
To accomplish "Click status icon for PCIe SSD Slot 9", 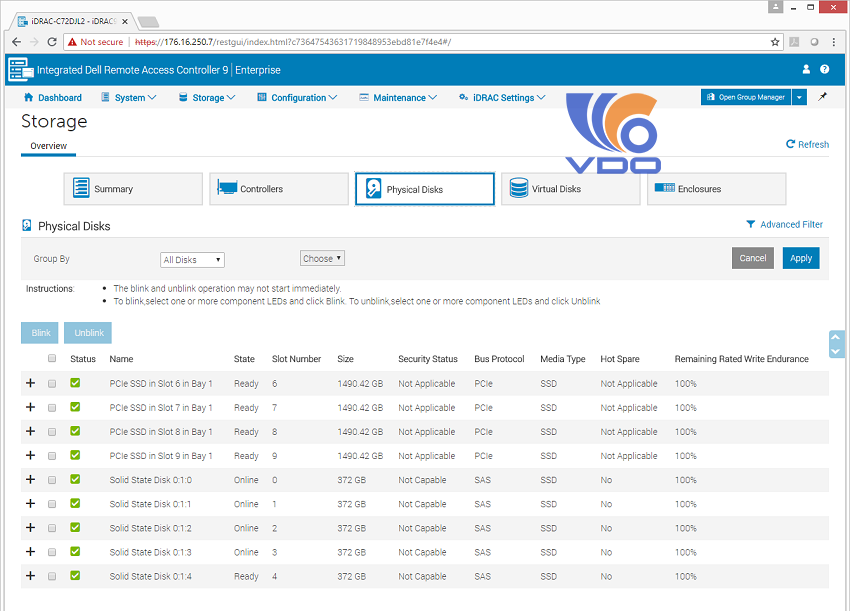I will point(75,455).
